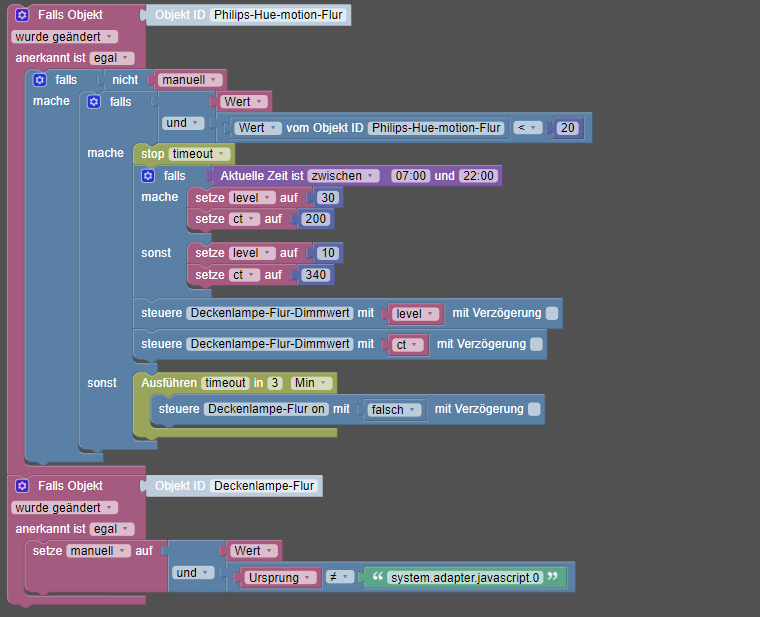Open the '<' comparison operator dropdown

(528, 128)
